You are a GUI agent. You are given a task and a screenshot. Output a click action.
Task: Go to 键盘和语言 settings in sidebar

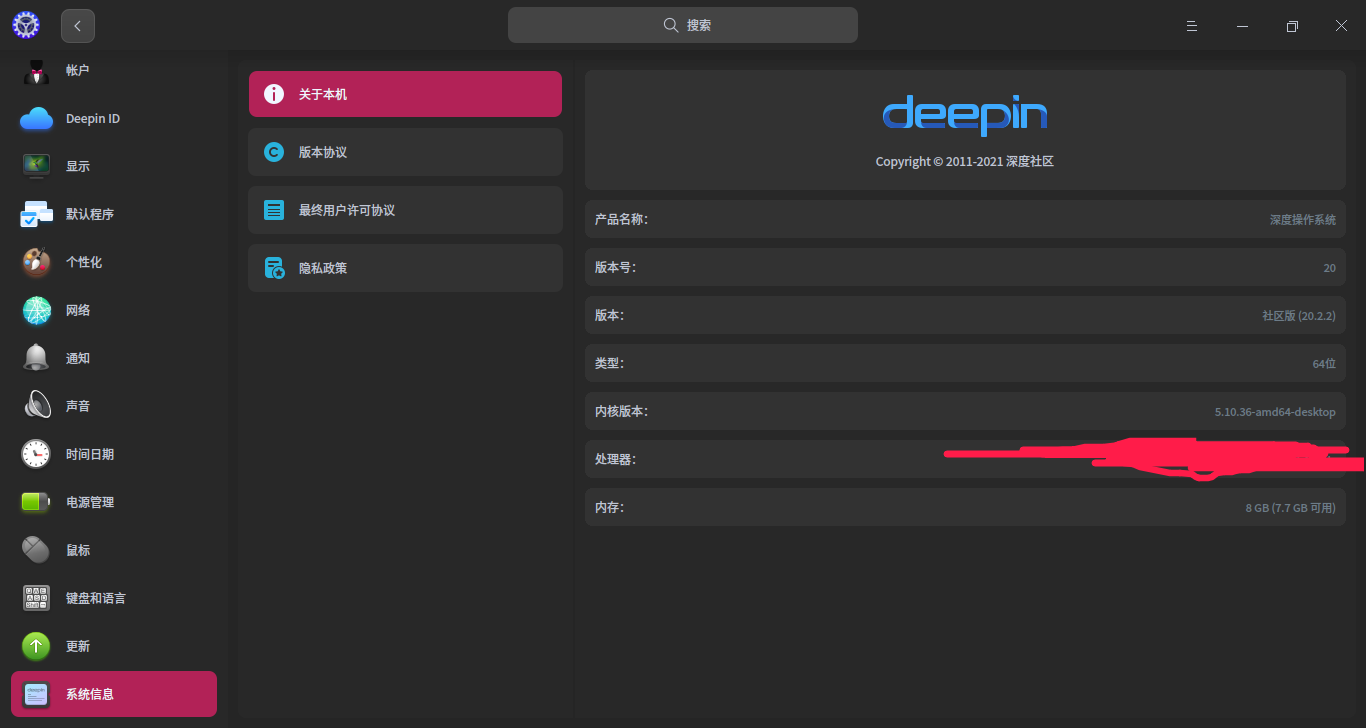pyautogui.click(x=114, y=598)
